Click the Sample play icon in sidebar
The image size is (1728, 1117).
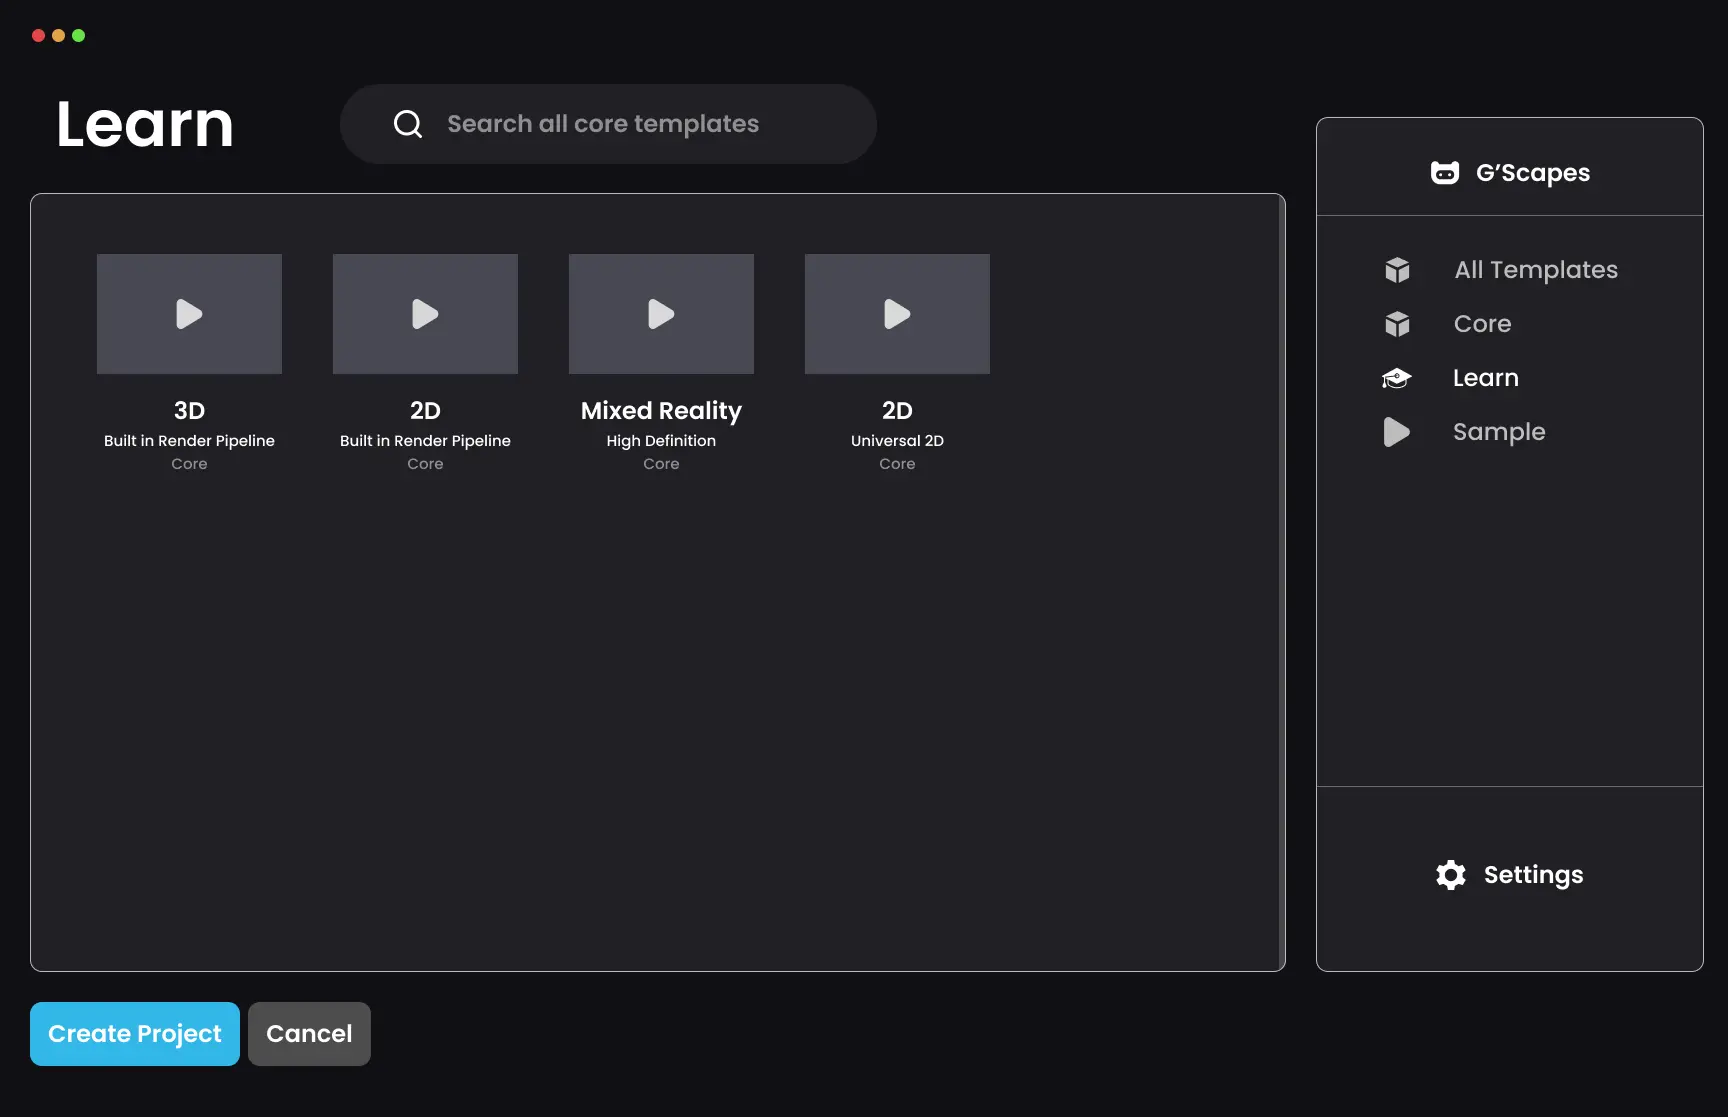(1397, 432)
